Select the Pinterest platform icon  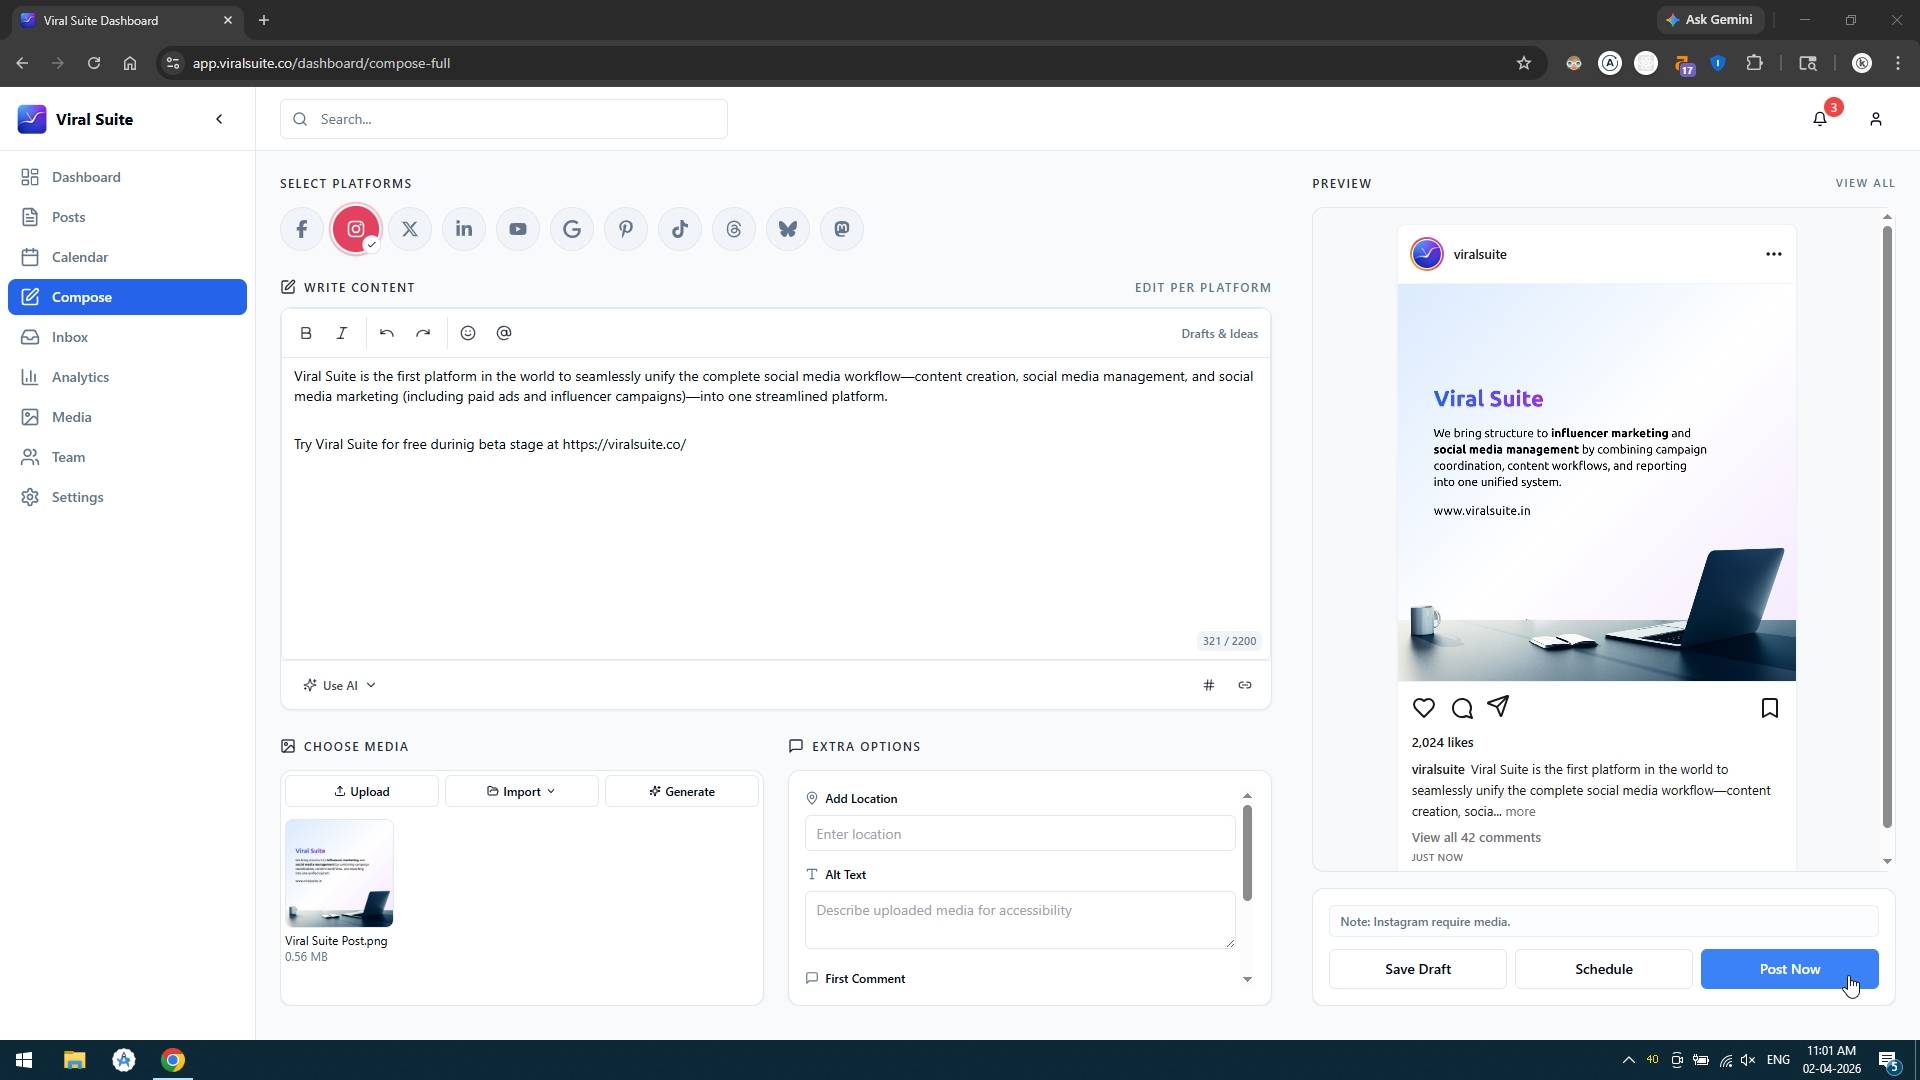point(626,229)
